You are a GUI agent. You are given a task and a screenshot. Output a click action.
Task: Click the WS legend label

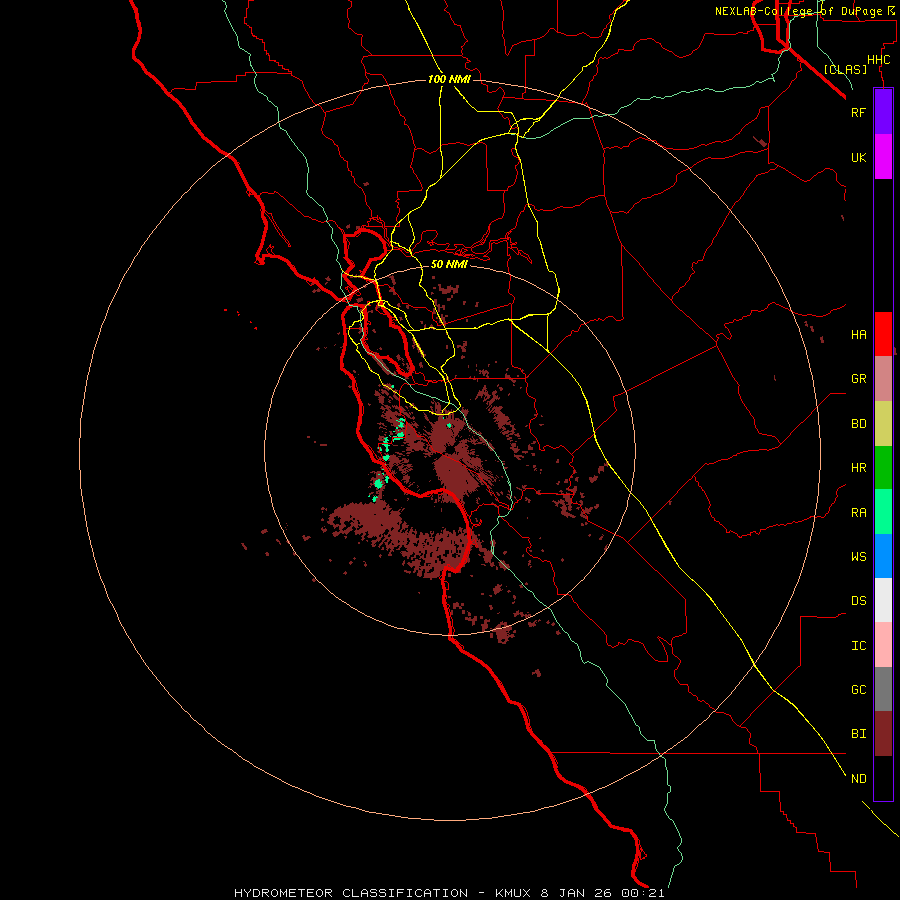[858, 557]
